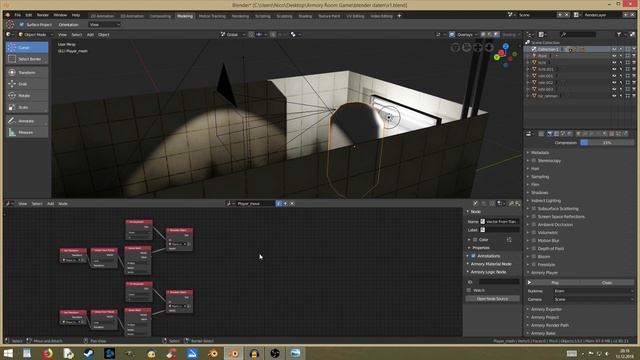Click the Windows Start button

(x=8, y=353)
